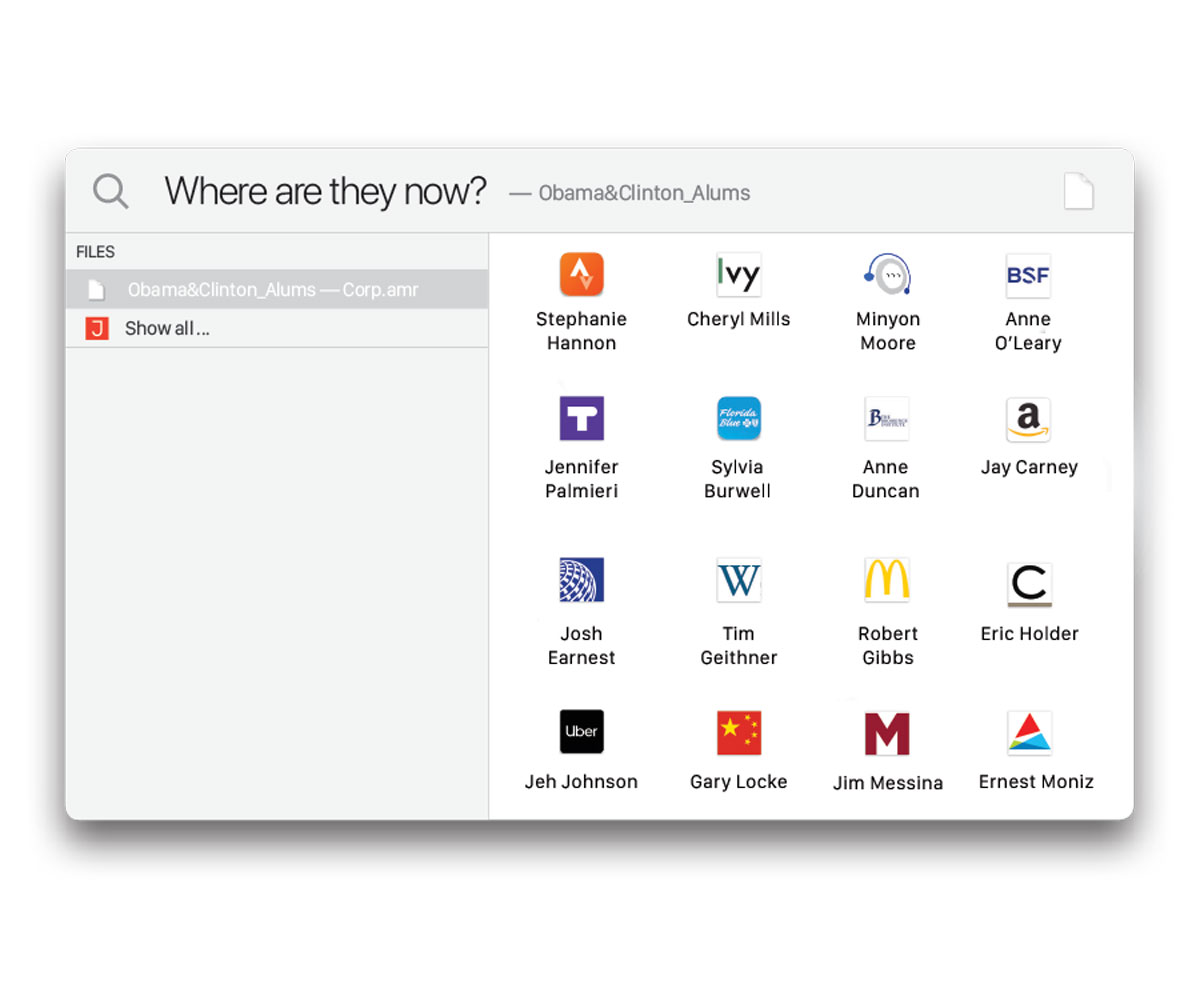Click the Show all… link
1200x1000 pixels.
(x=167, y=328)
